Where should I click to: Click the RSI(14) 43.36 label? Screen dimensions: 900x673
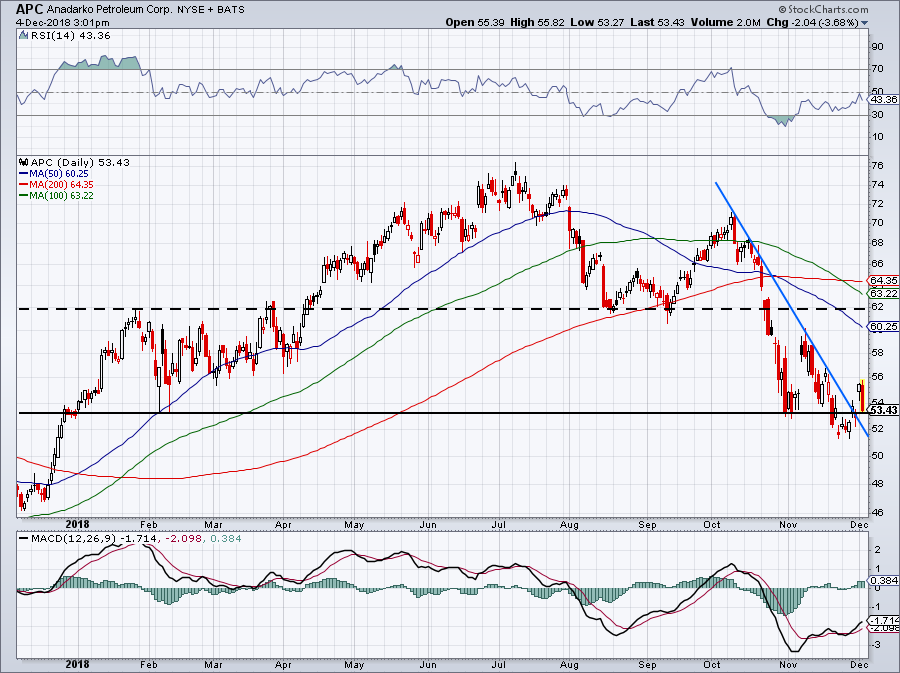pos(71,35)
